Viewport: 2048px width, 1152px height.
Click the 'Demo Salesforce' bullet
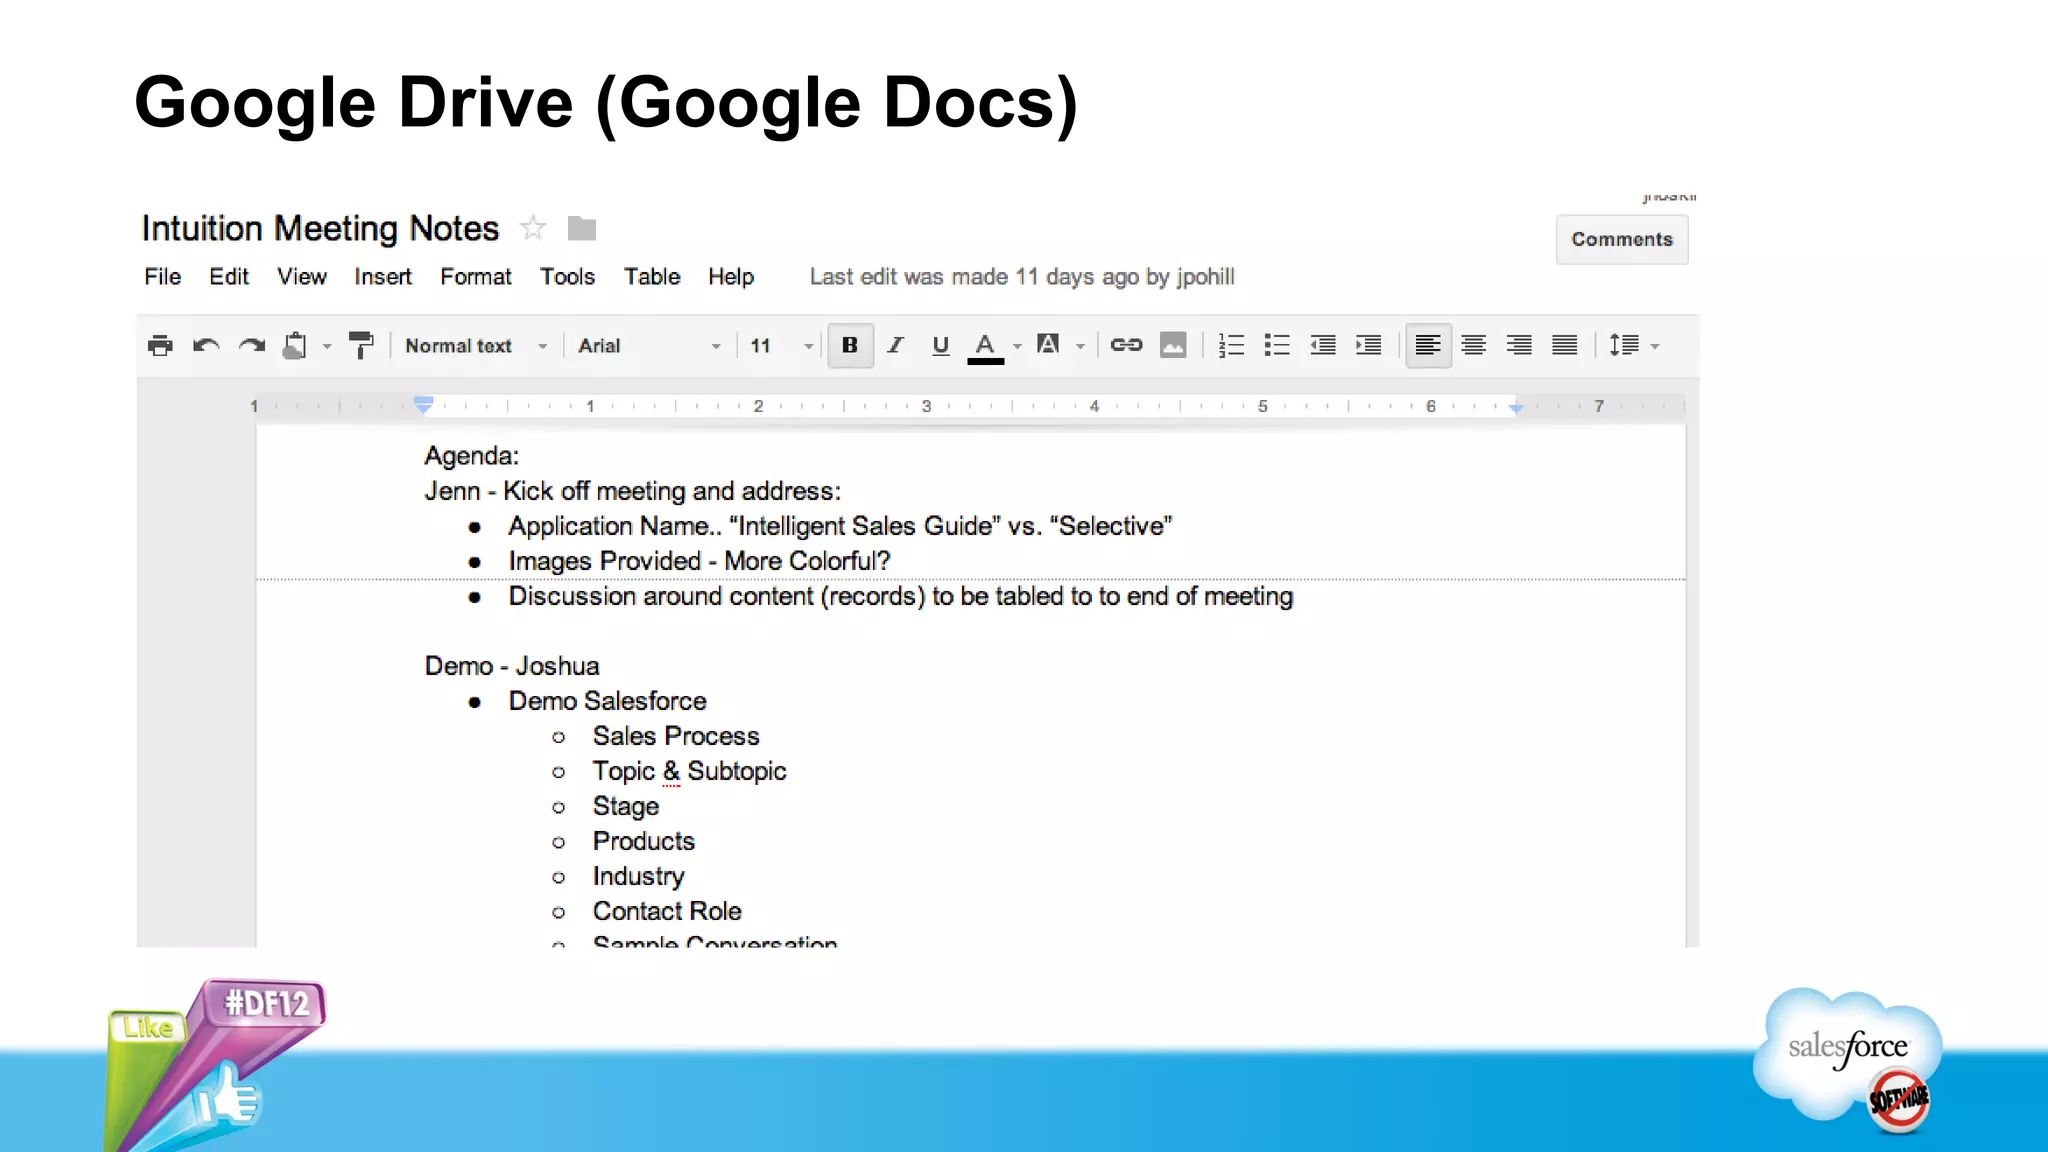607,701
